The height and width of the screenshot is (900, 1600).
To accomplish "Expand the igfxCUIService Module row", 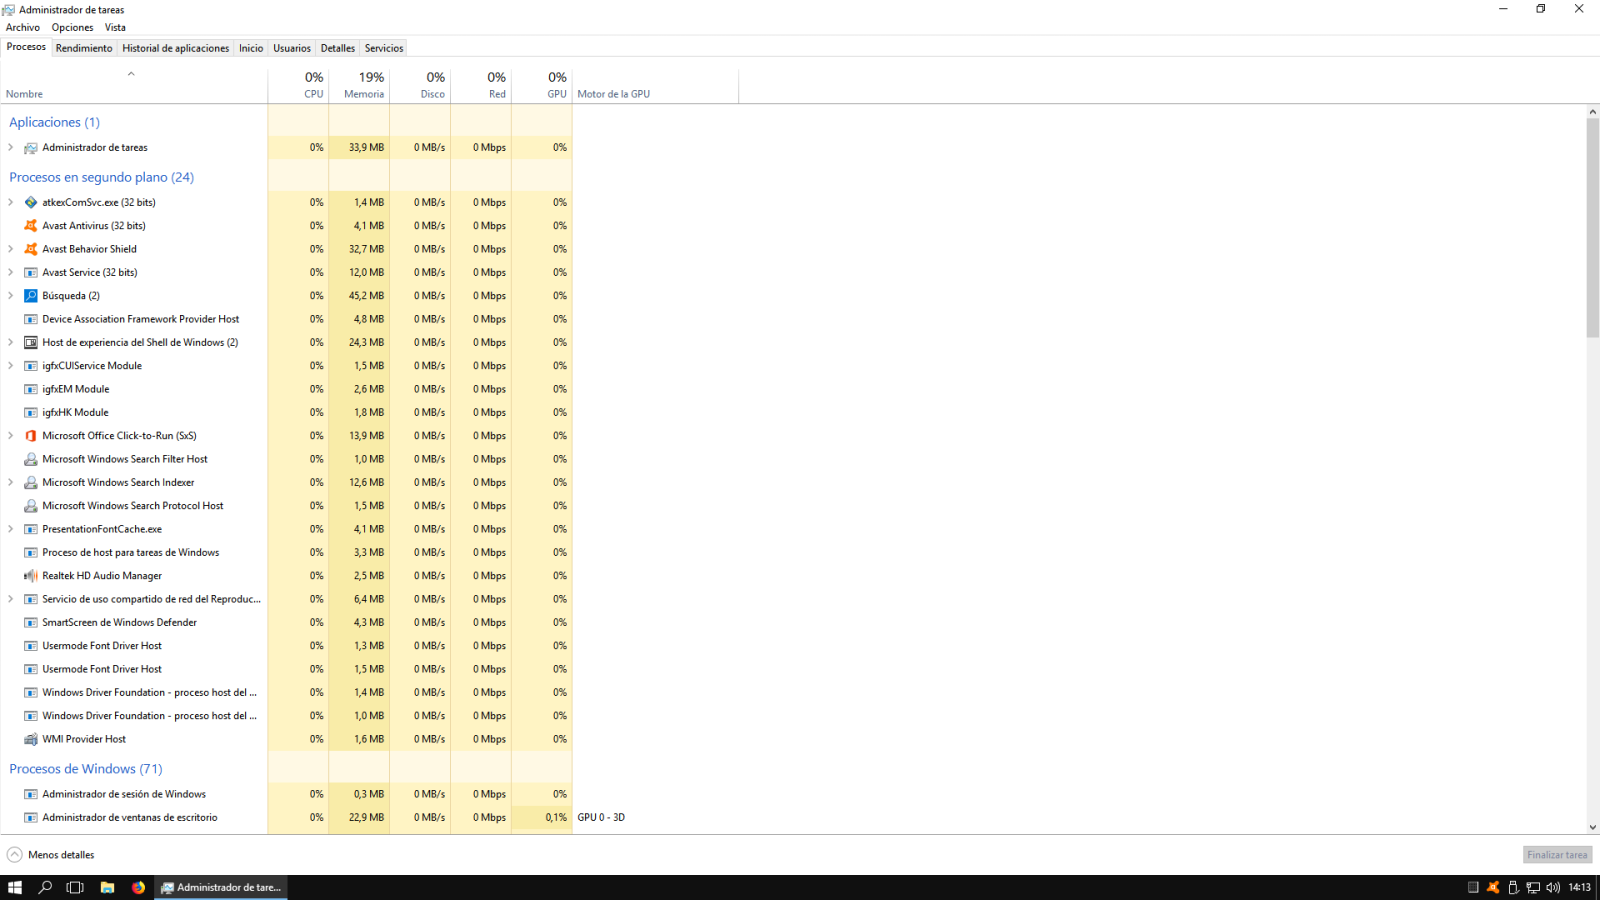I will (x=11, y=366).
